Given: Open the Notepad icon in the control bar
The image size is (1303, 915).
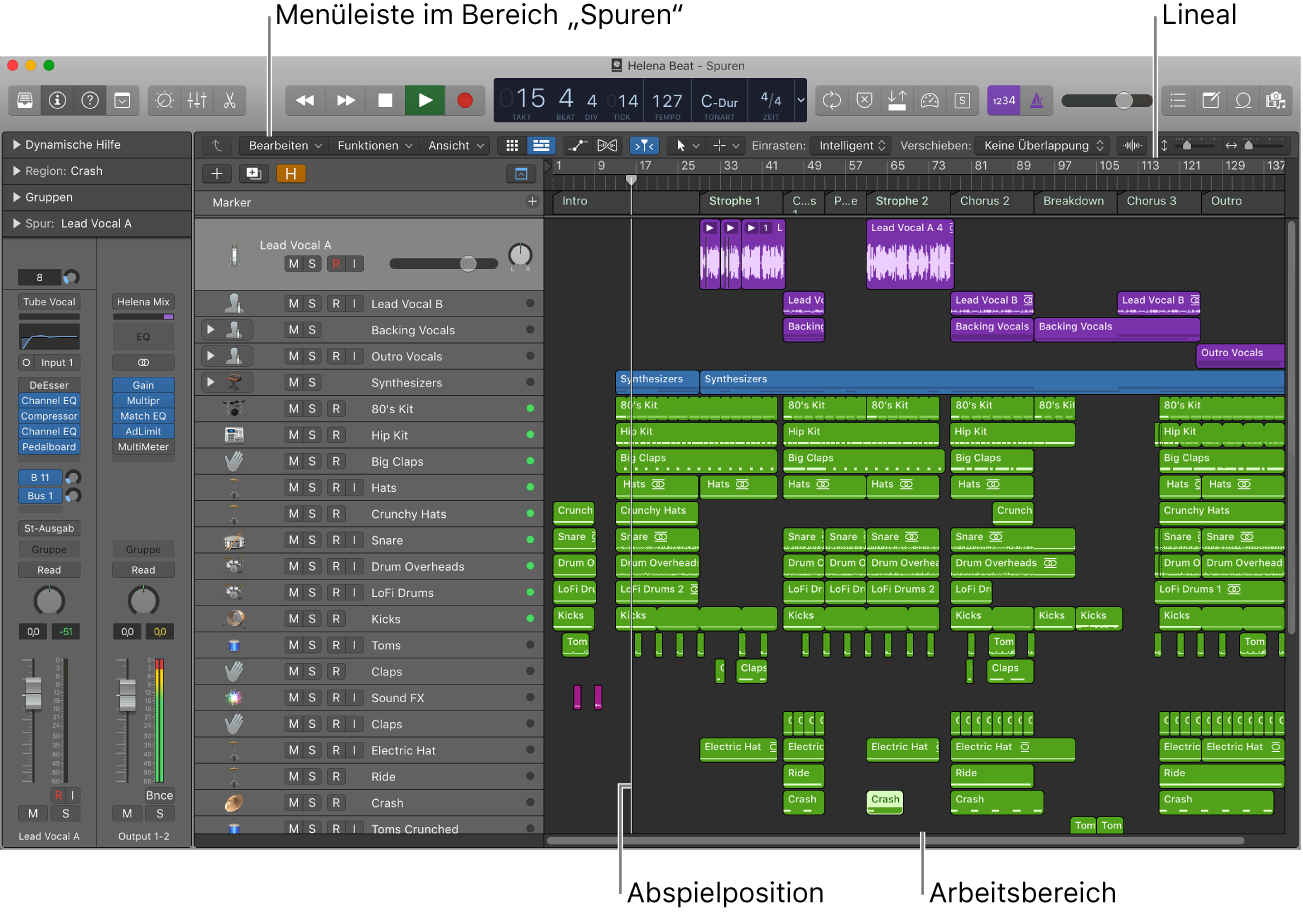Looking at the screenshot, I should (1211, 100).
